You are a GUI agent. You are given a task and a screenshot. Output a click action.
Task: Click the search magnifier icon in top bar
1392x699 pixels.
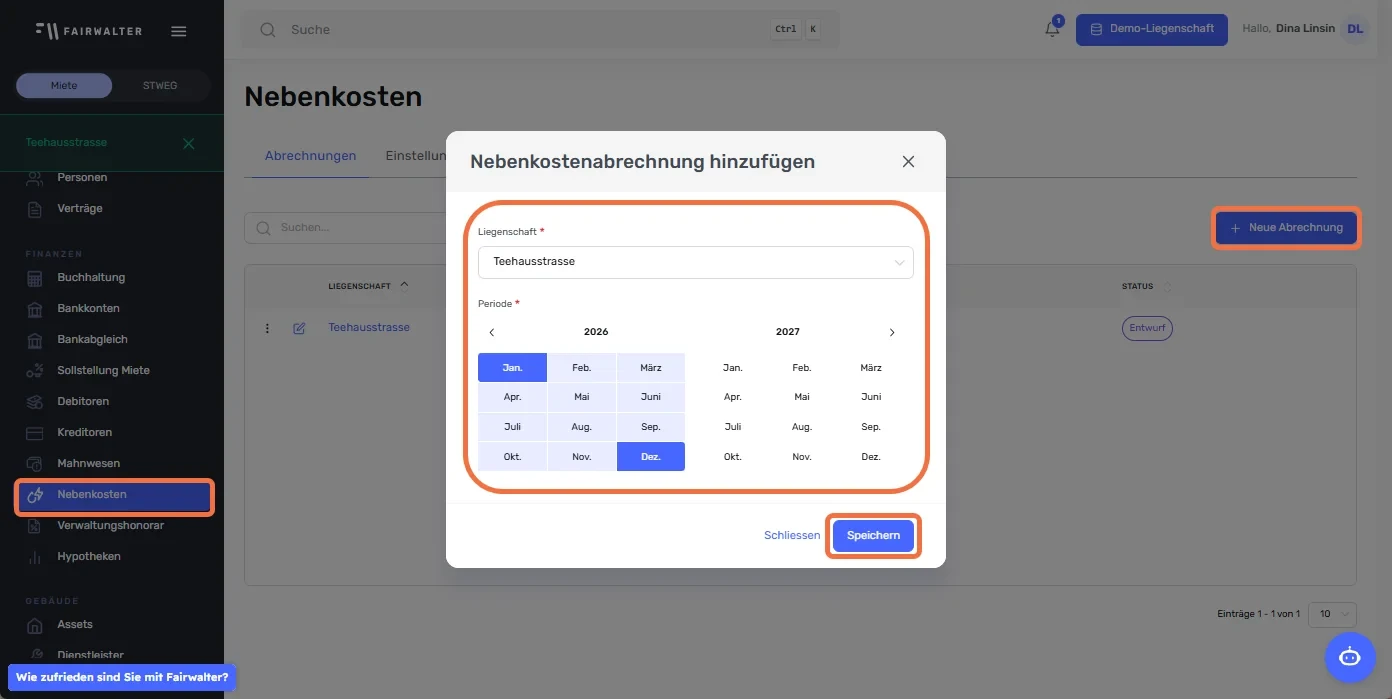(268, 30)
